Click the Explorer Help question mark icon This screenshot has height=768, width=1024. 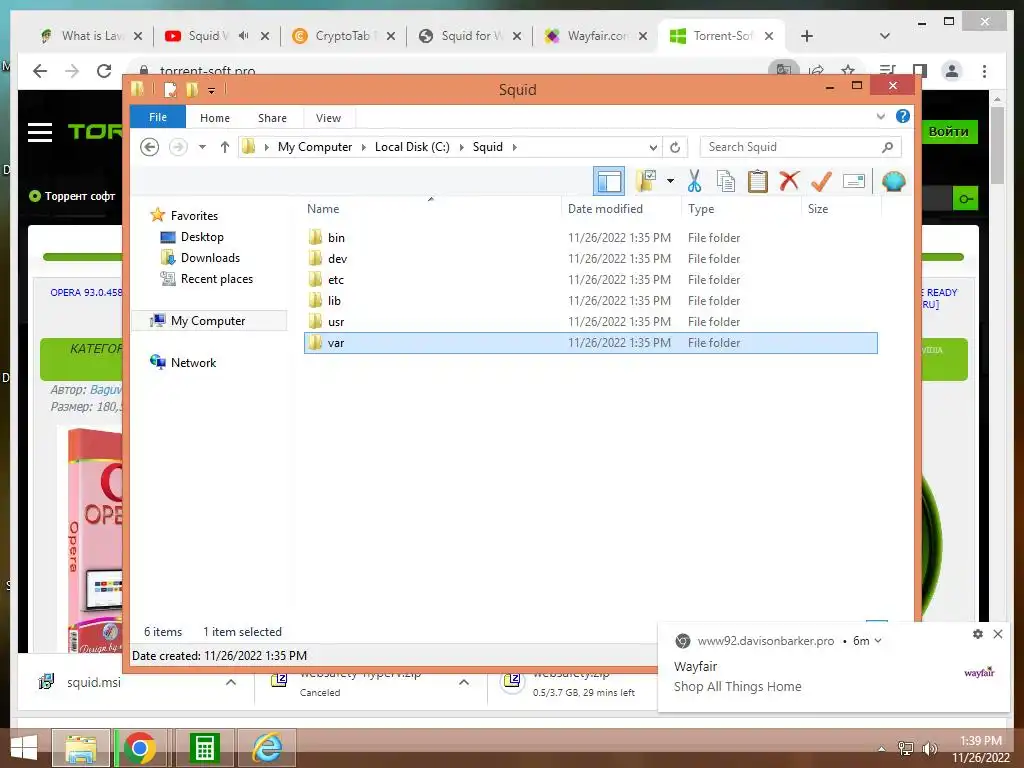pos(903,116)
